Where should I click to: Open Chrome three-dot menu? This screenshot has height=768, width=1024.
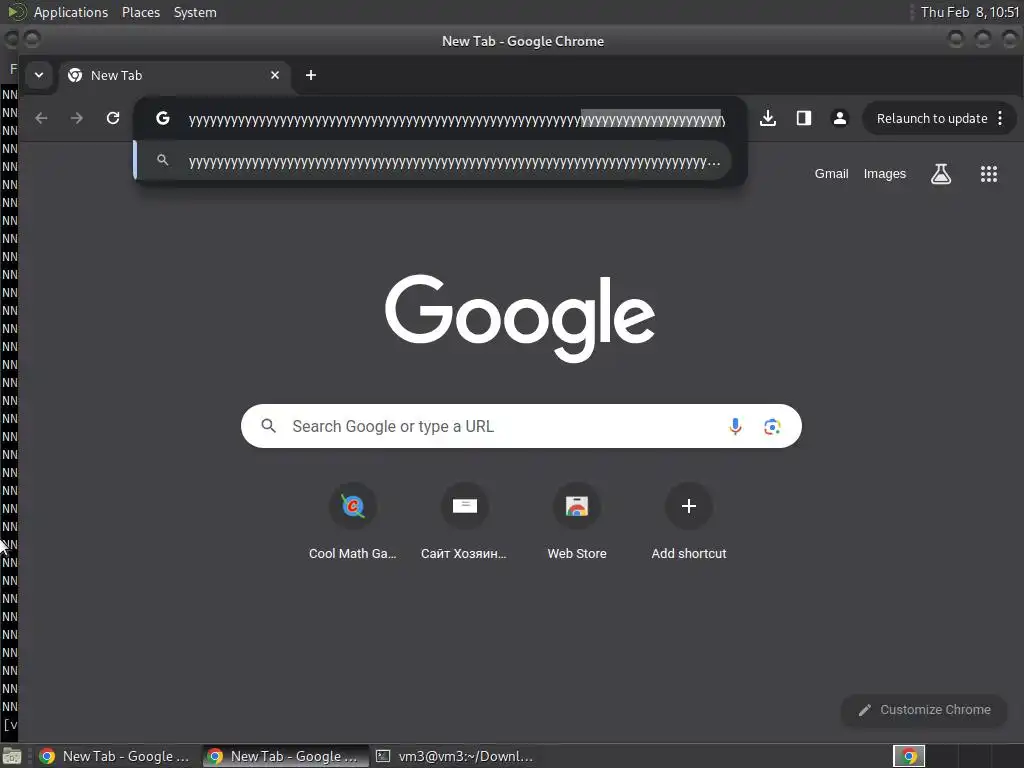pos(1000,118)
